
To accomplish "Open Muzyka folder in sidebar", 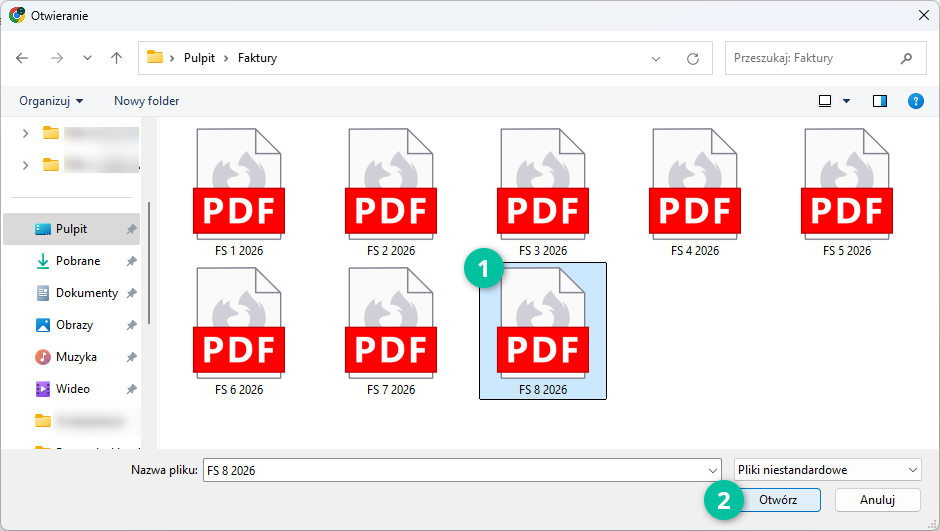I will 76,357.
